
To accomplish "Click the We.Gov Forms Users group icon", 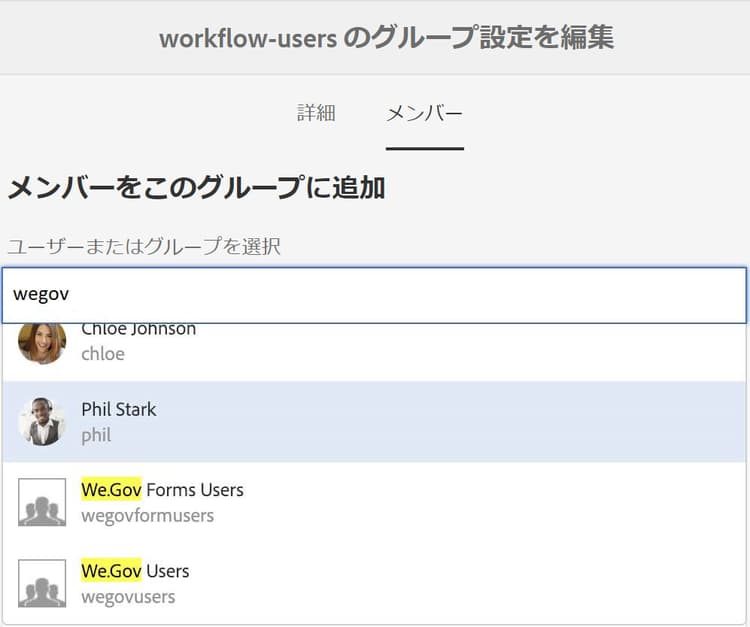I will pos(42,502).
